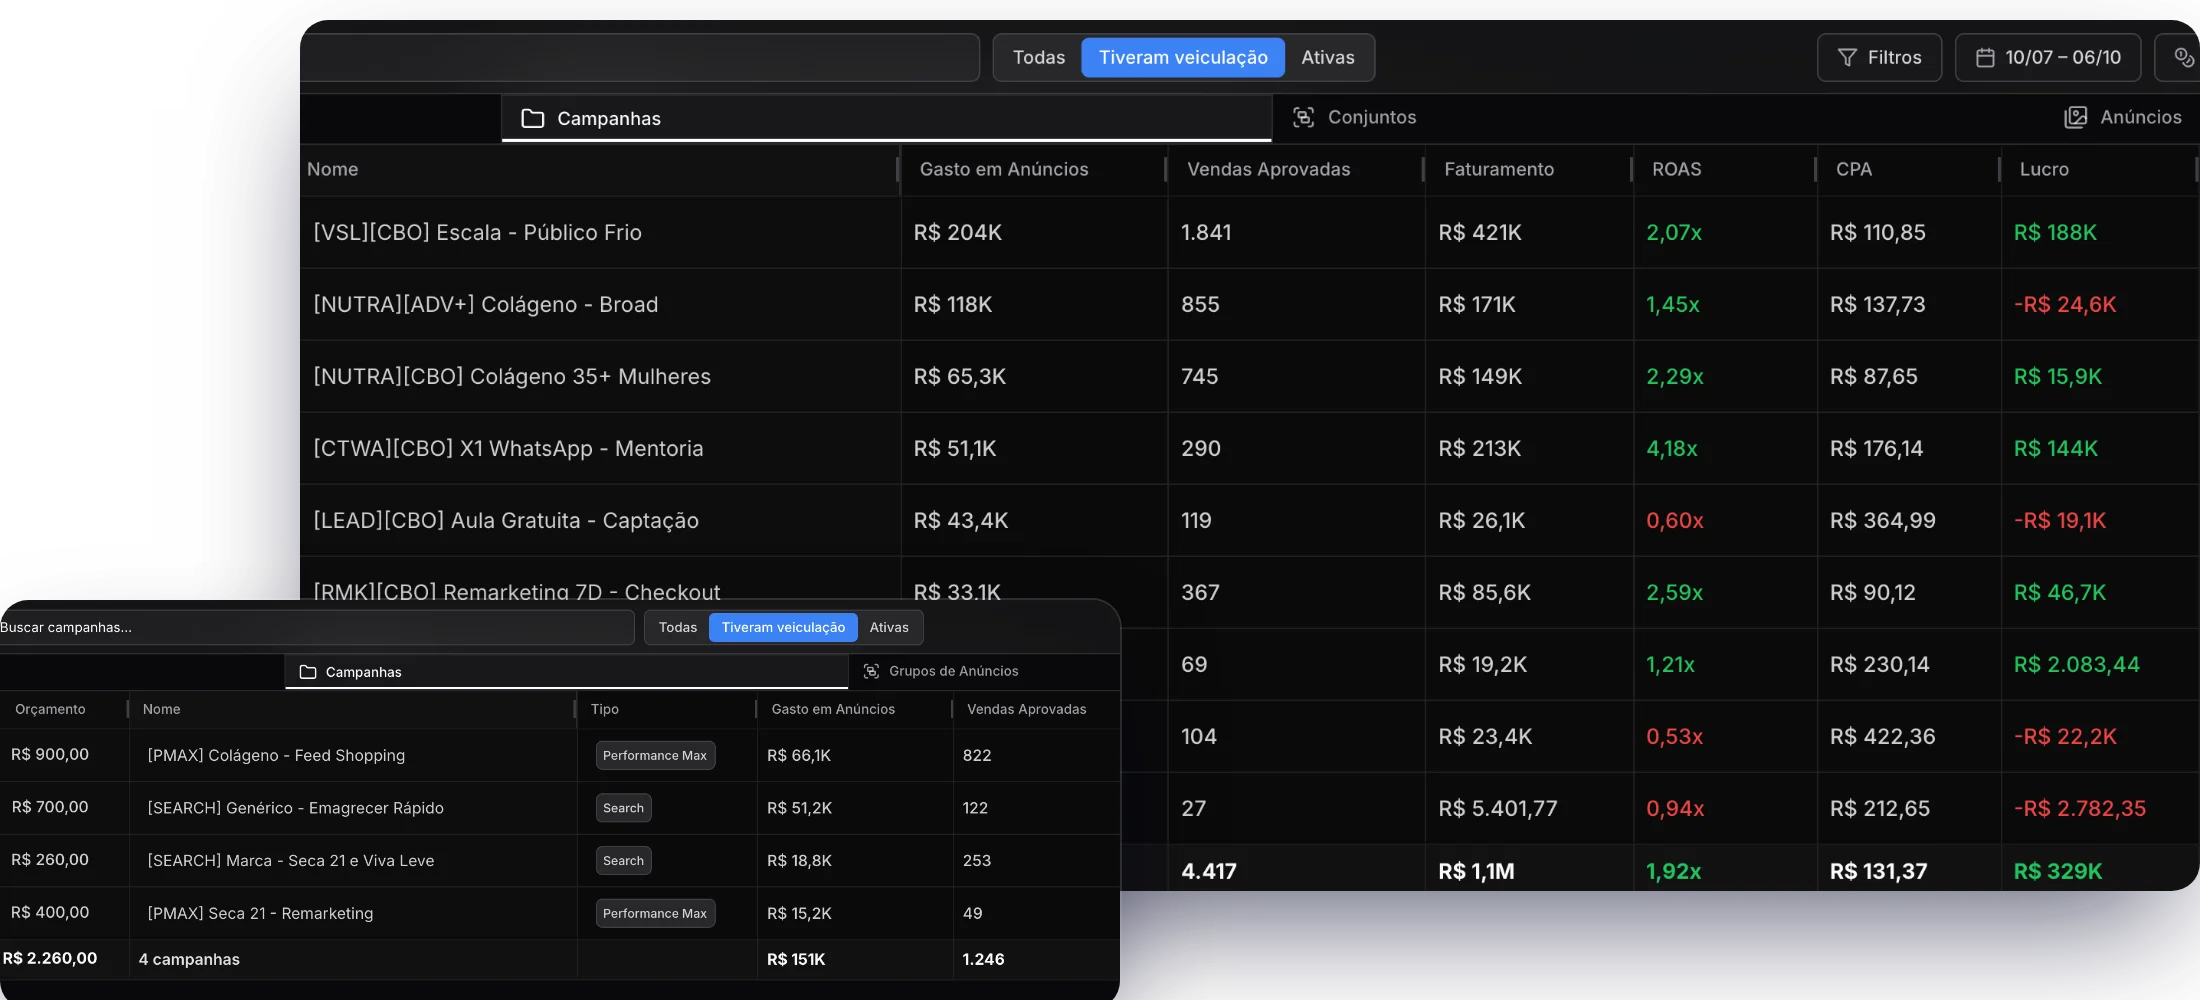This screenshot has width=2200, height=1000.
Task: Open campaign [VSL][CBO] Escala - Público Frio
Action: coord(478,232)
